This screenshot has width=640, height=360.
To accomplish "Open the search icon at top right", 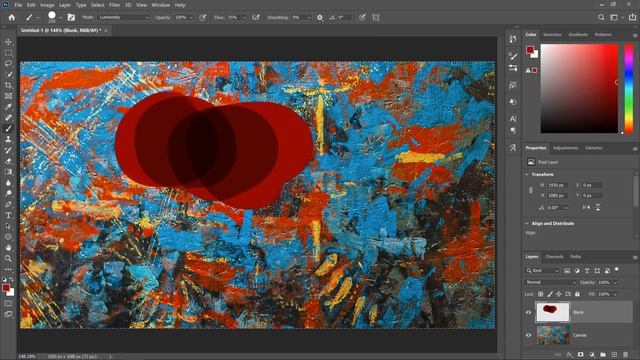I will click(601, 18).
